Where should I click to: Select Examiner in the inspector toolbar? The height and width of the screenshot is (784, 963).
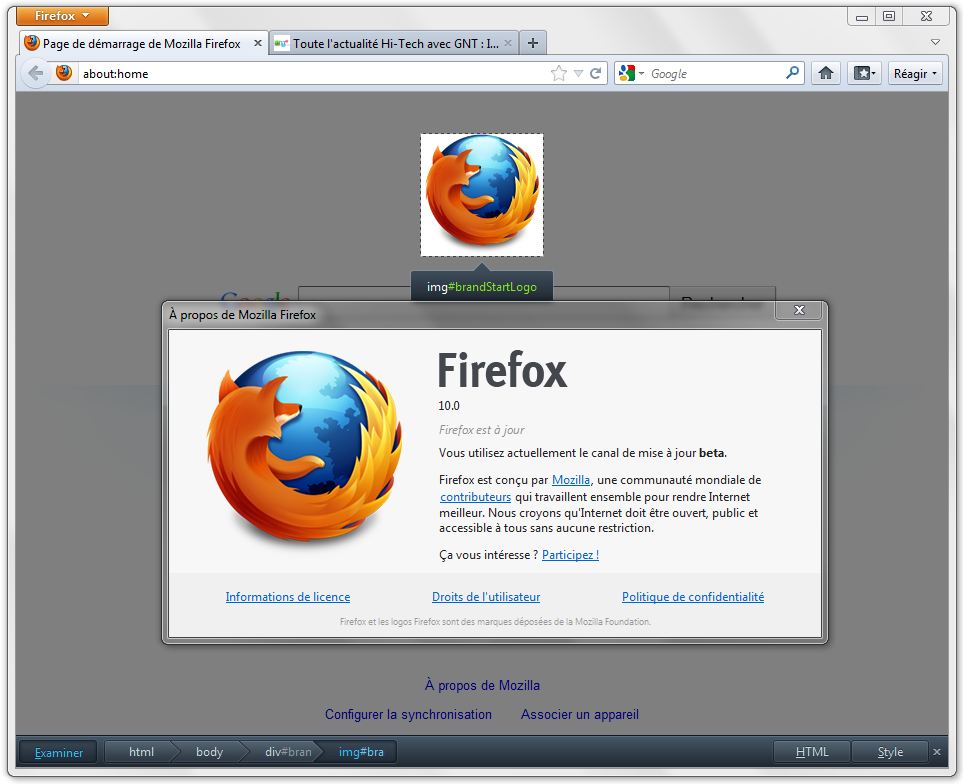(57, 752)
